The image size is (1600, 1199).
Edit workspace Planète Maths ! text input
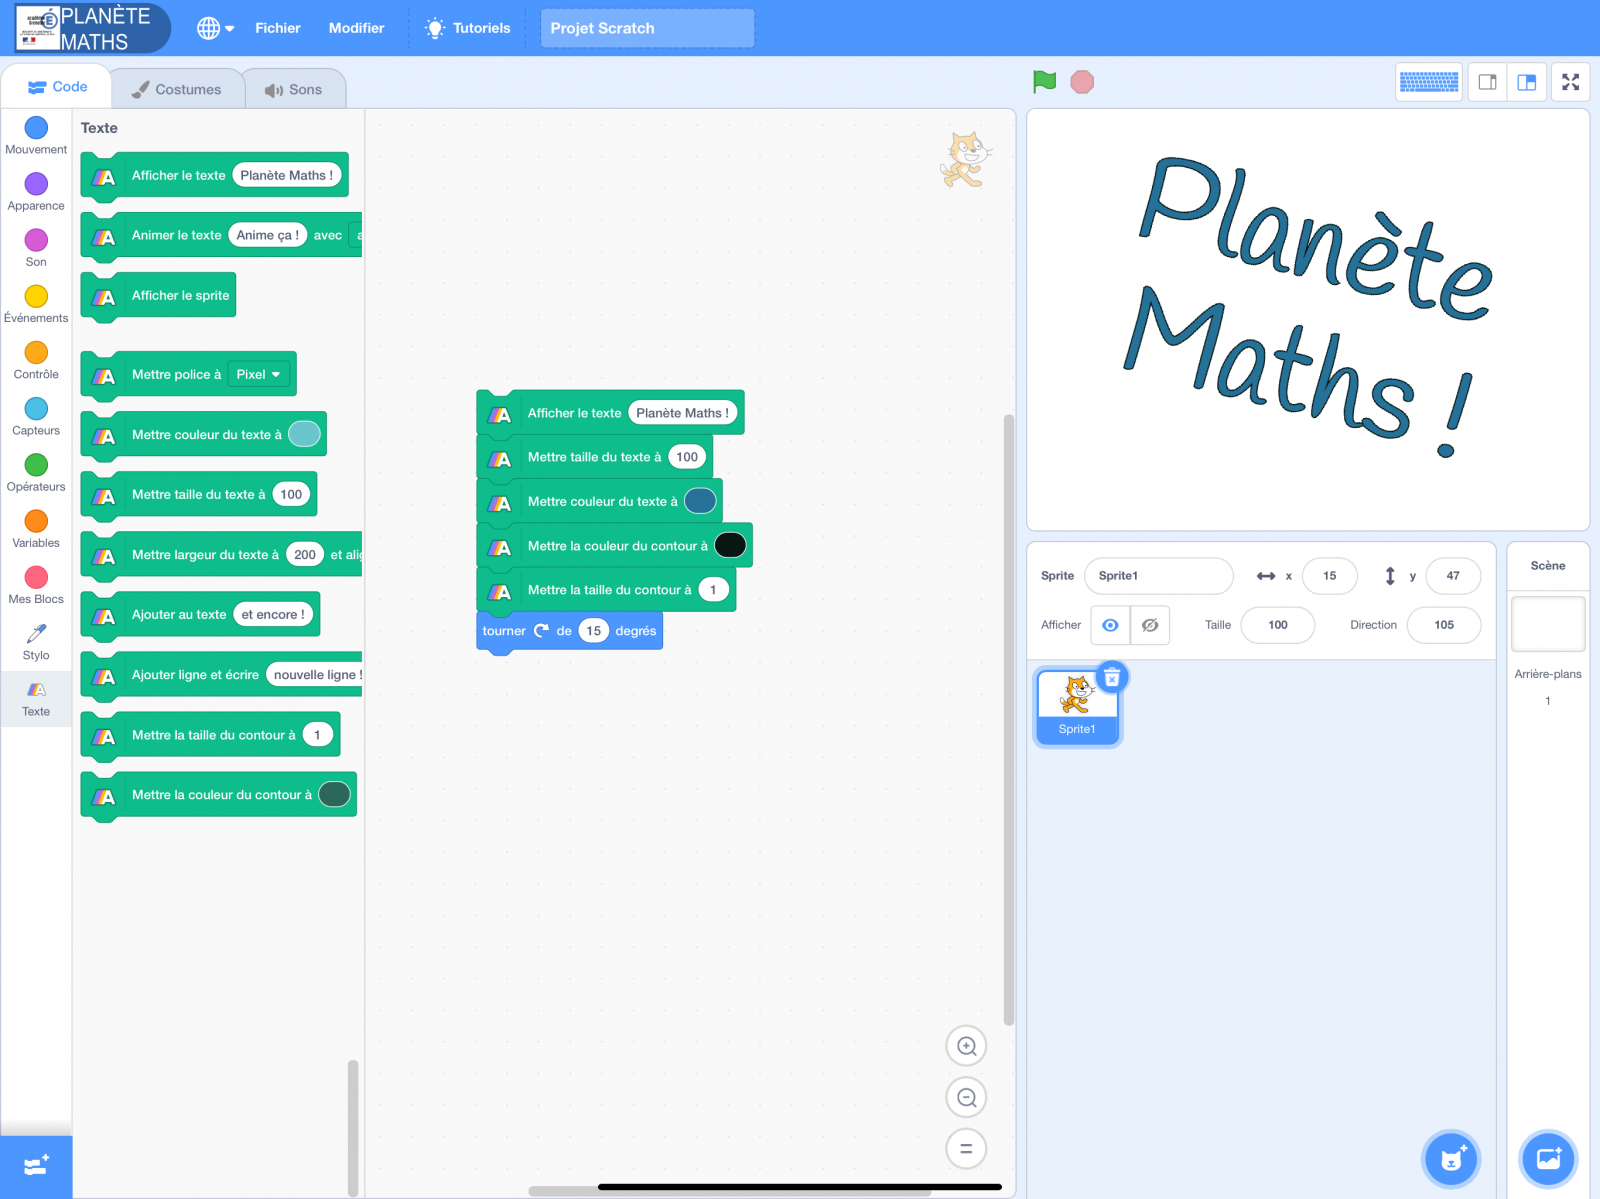(683, 413)
